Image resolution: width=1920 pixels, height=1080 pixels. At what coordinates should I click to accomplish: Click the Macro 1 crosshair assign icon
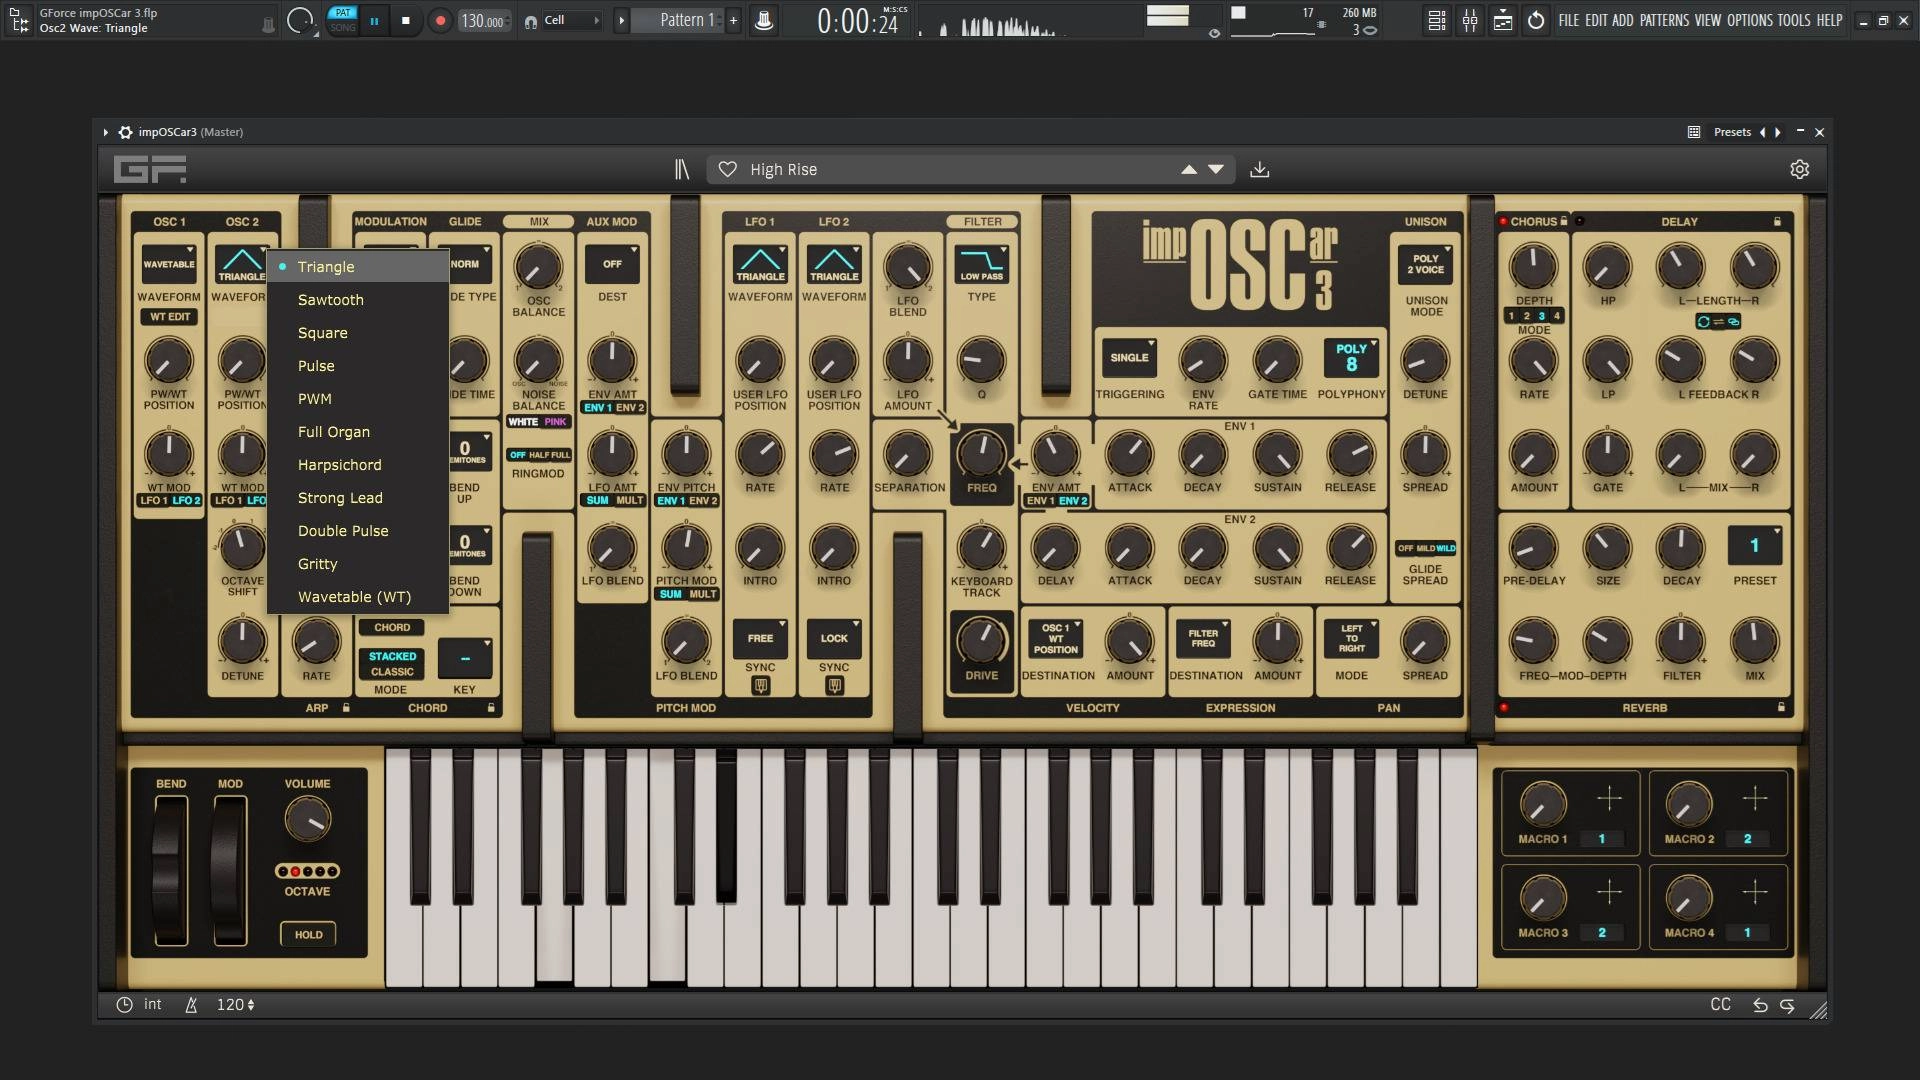(1609, 798)
